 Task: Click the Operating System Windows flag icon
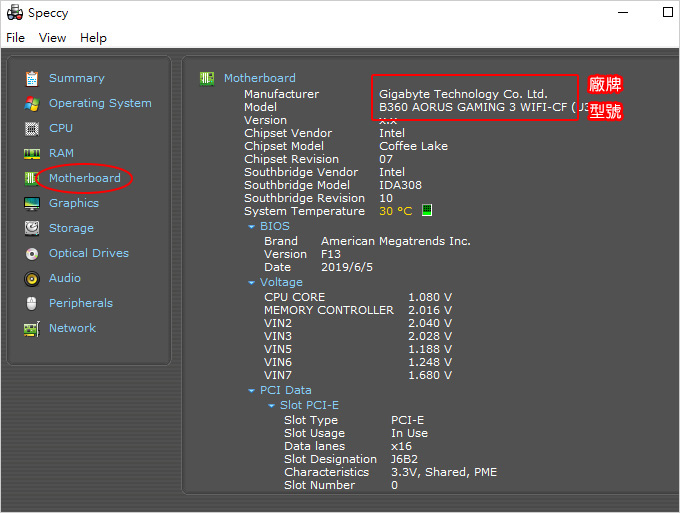click(32, 104)
